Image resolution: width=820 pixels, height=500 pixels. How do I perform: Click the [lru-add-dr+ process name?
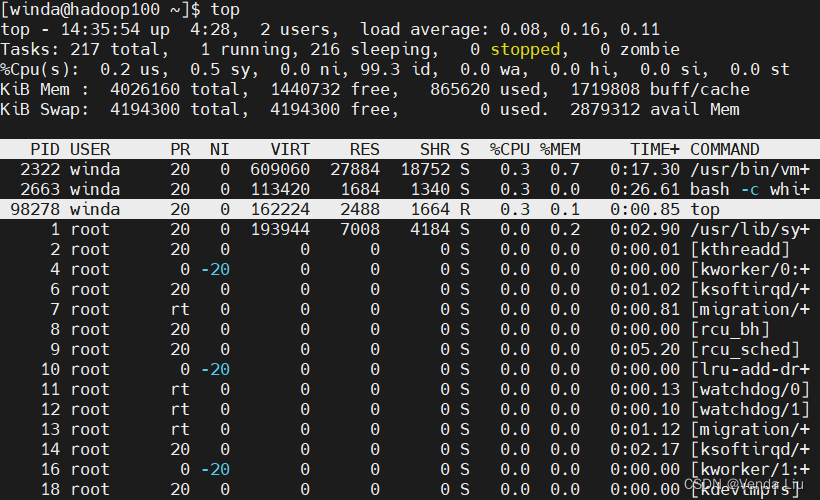(750, 369)
